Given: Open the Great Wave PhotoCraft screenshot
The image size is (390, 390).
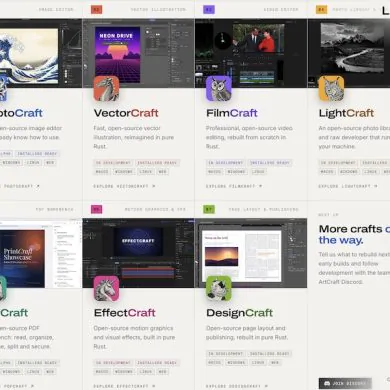Looking at the screenshot, I should pyautogui.click(x=41, y=53).
